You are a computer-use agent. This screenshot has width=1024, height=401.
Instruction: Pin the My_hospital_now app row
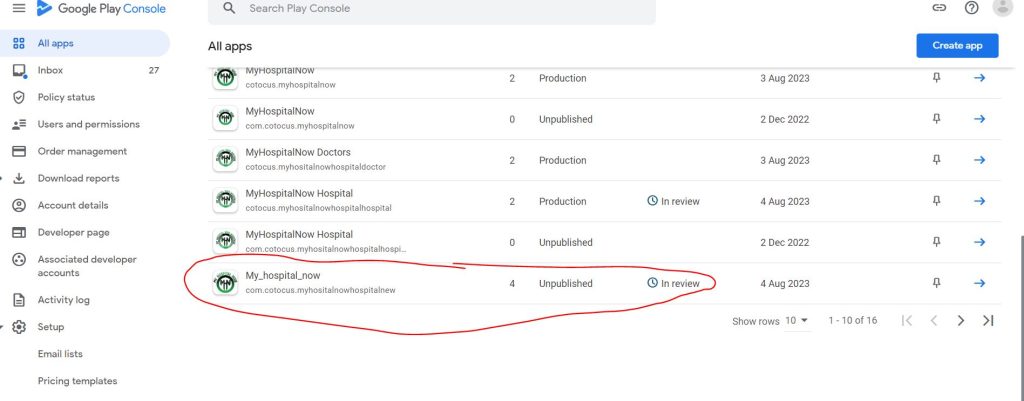pos(937,283)
